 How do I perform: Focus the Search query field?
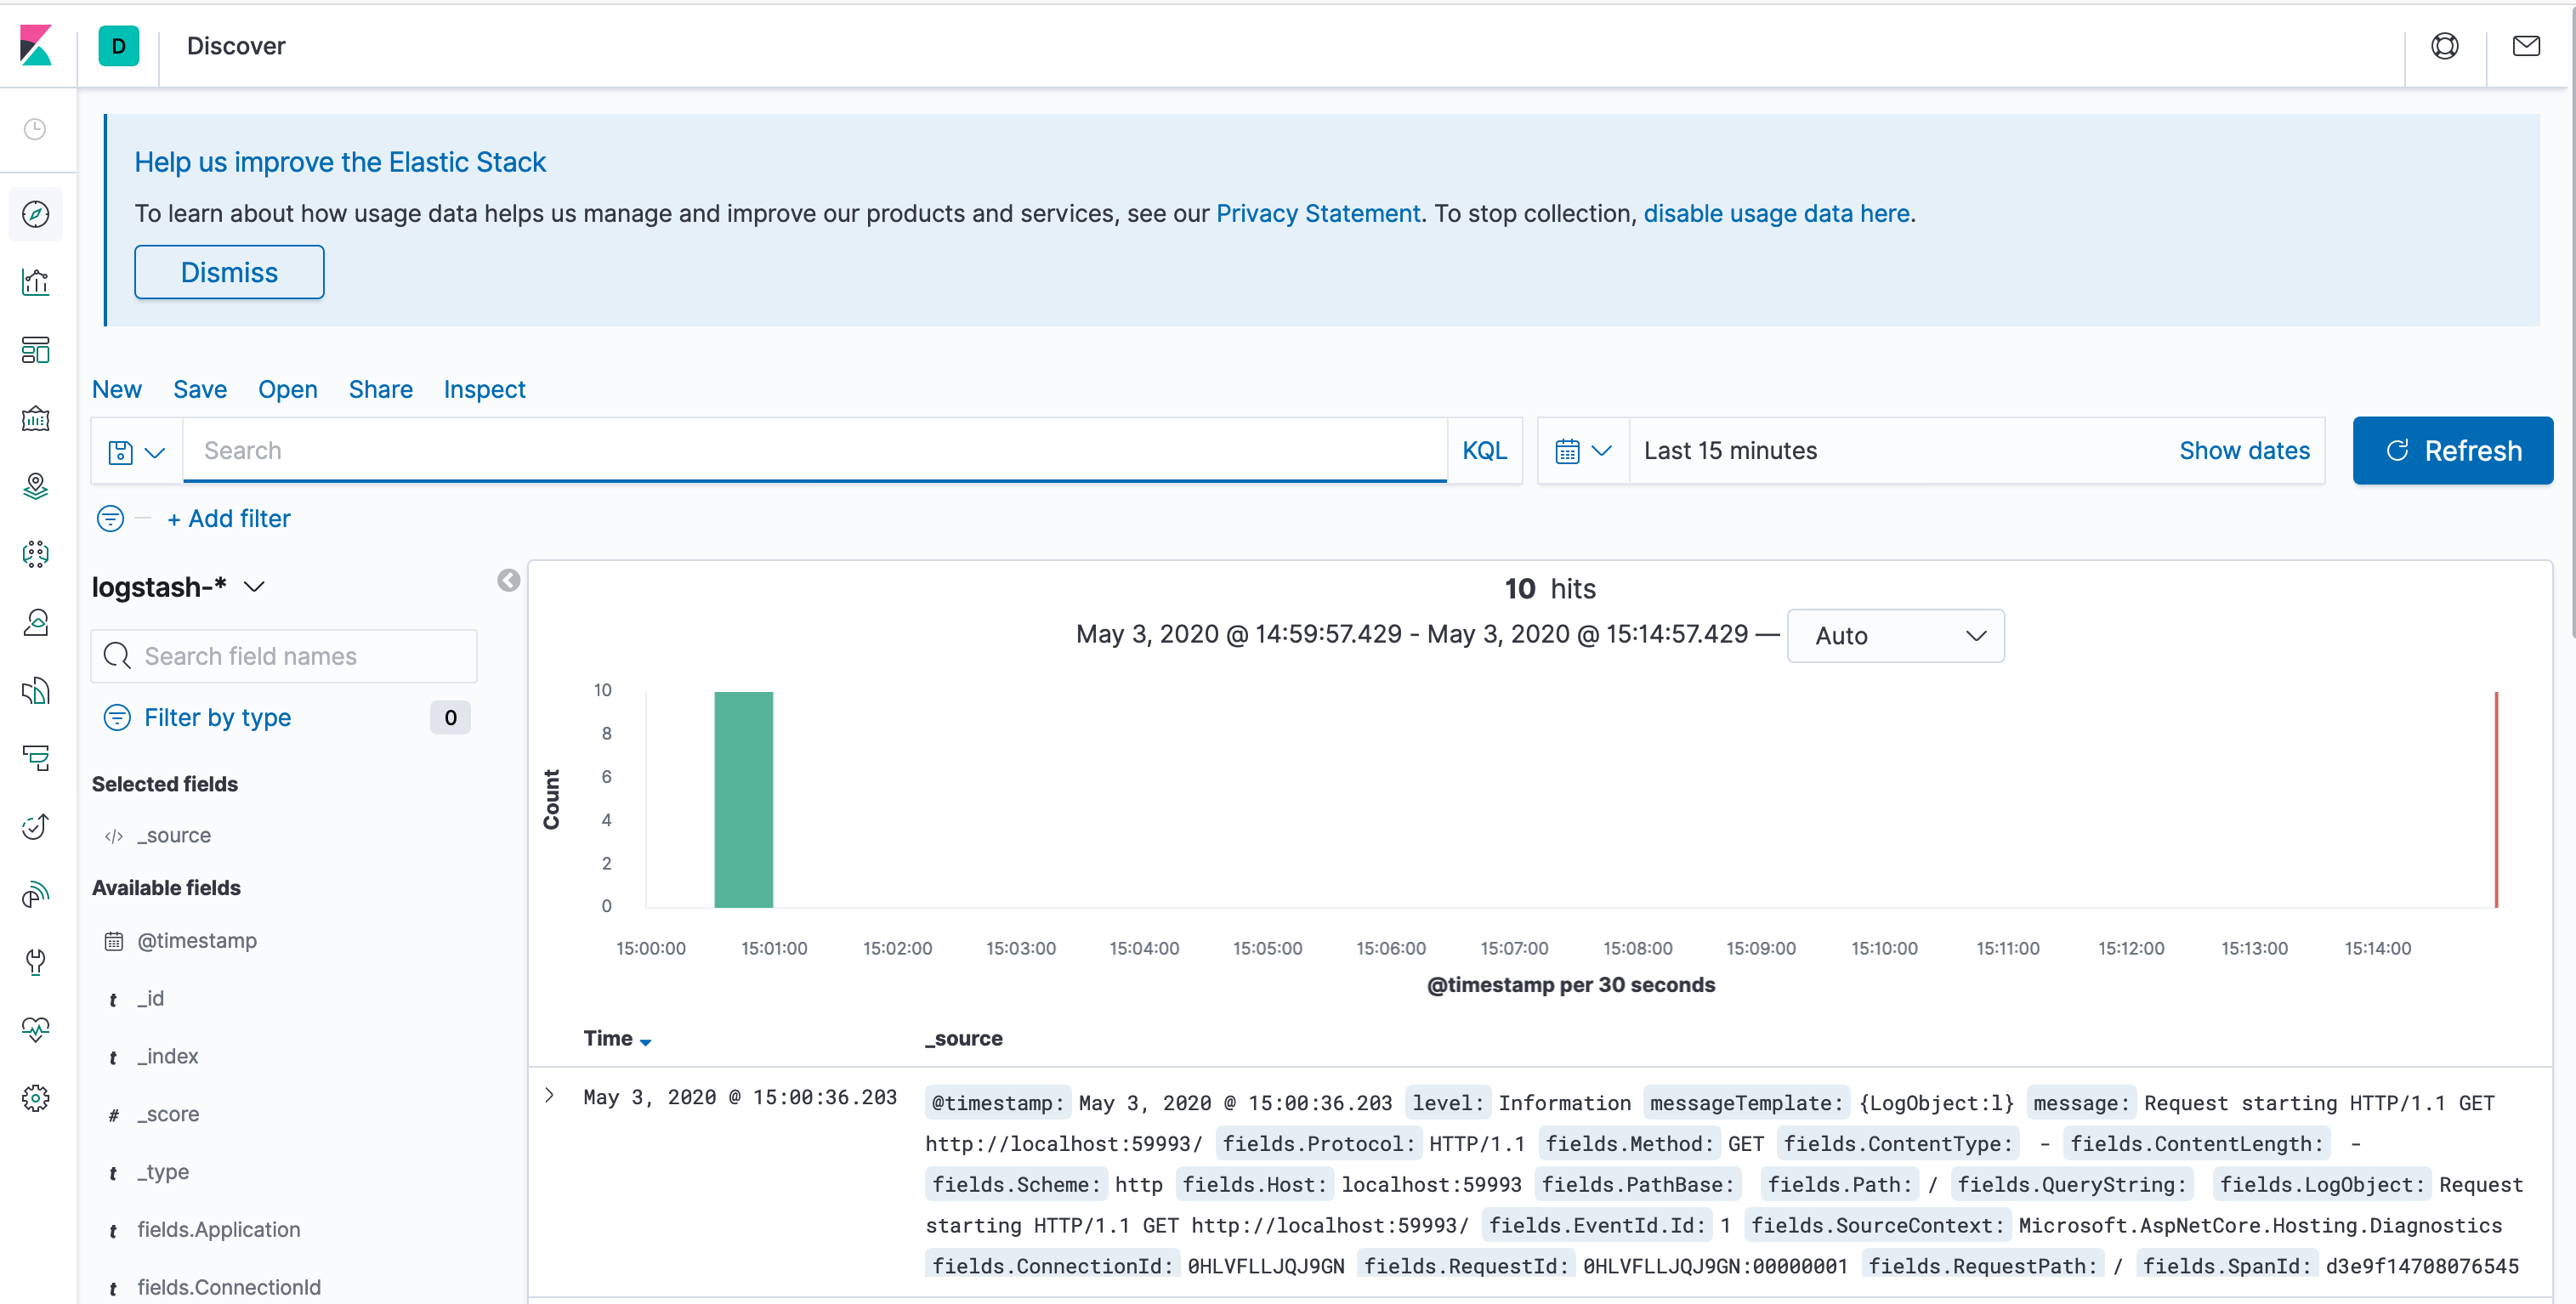click(x=814, y=451)
